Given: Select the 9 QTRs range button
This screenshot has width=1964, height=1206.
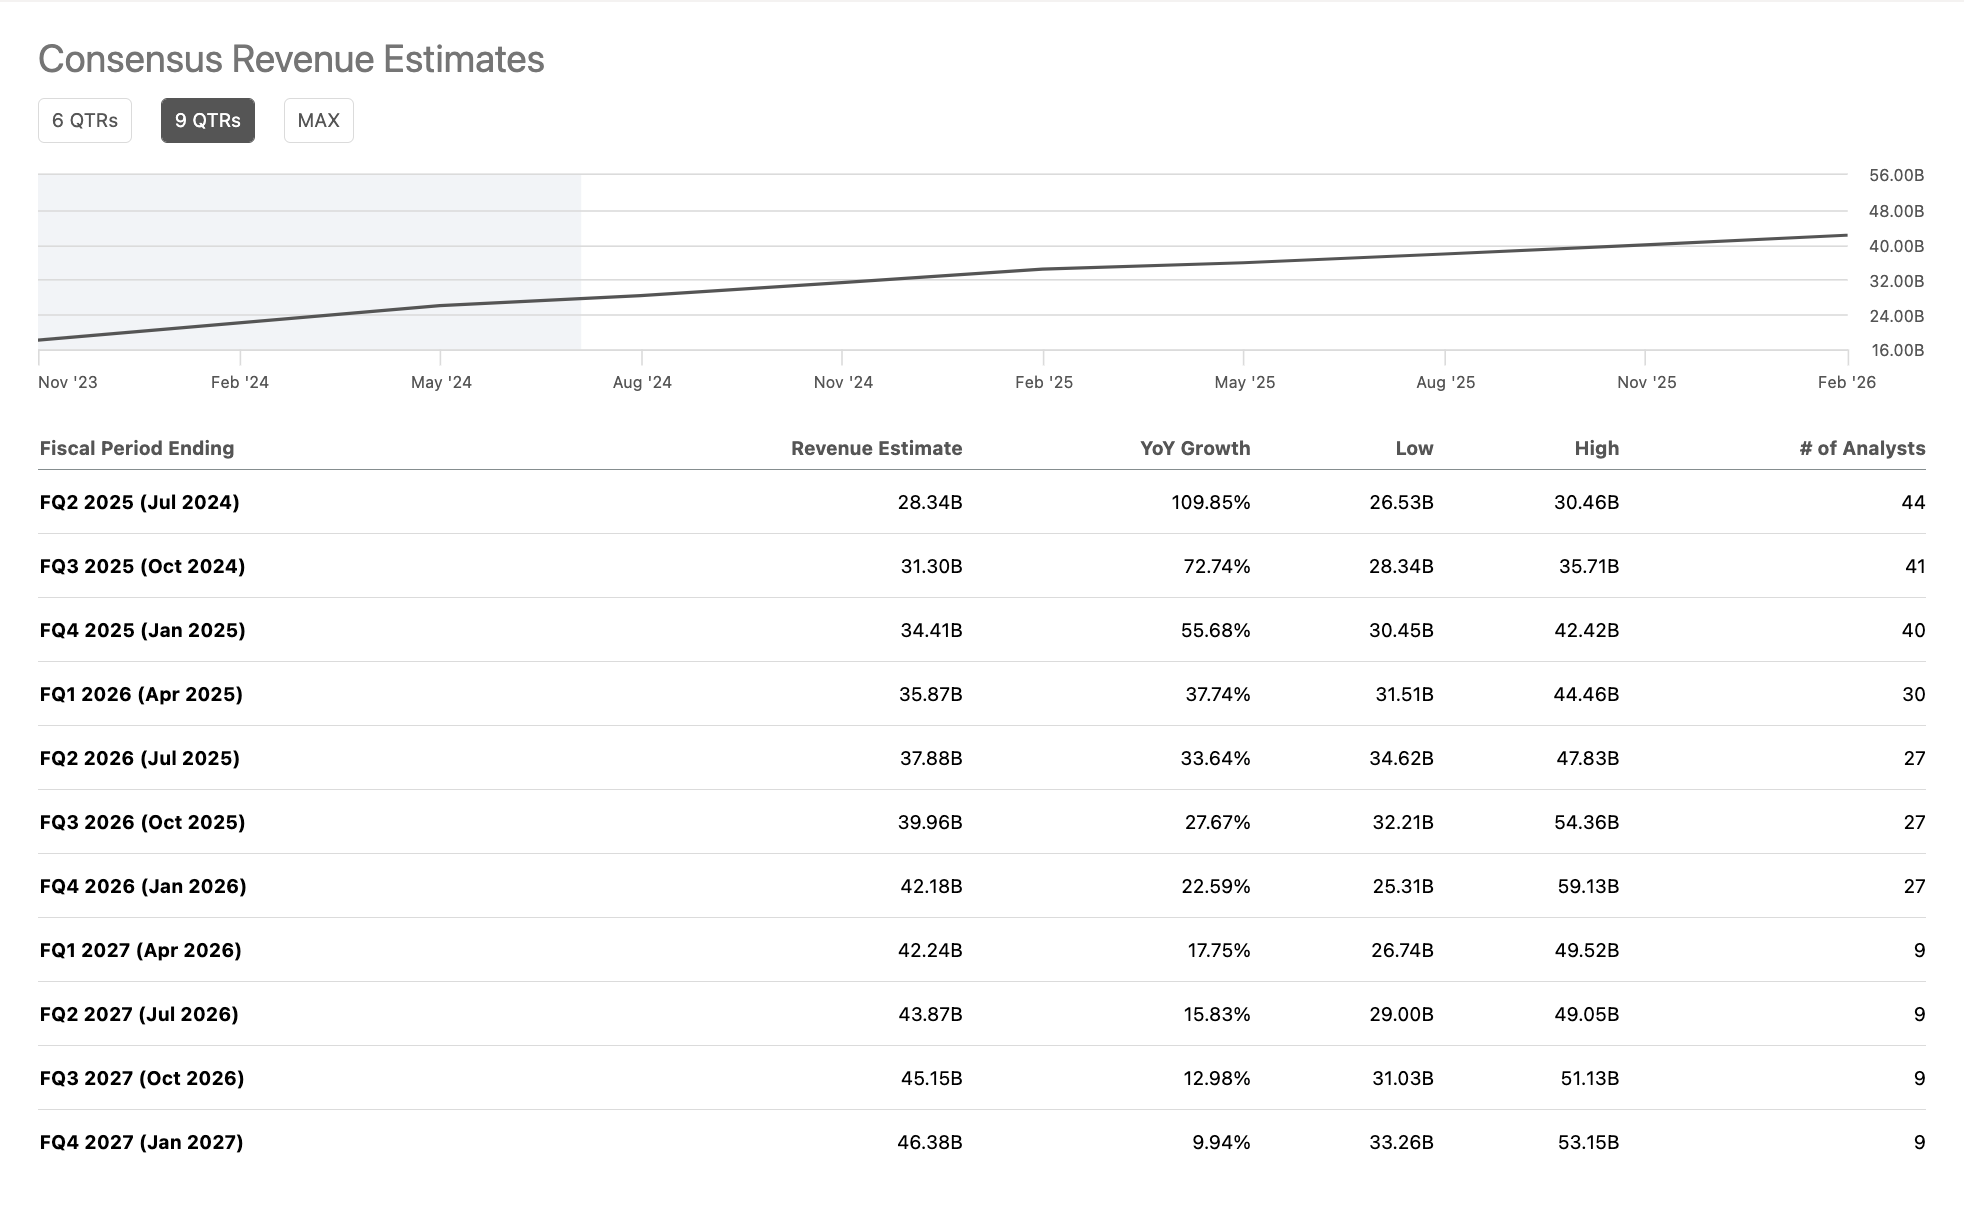Looking at the screenshot, I should tap(208, 120).
